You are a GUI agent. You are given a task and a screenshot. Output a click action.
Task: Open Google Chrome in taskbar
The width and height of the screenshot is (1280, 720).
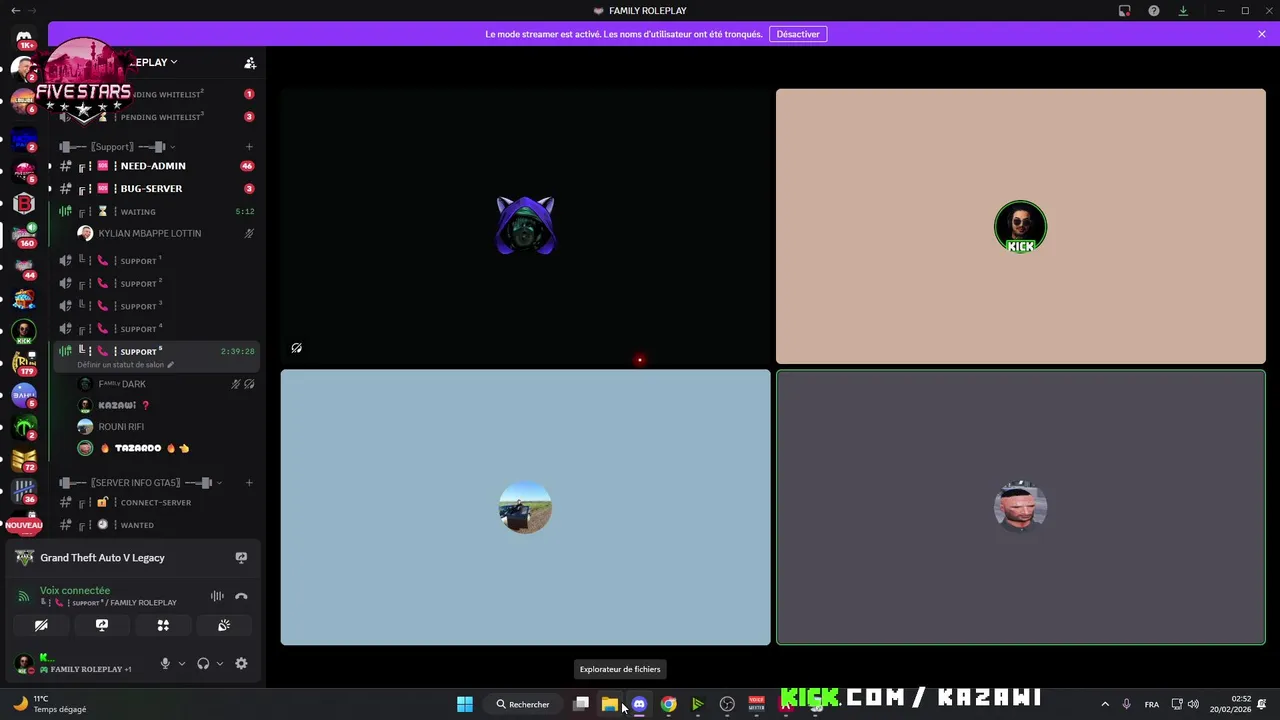pos(668,704)
